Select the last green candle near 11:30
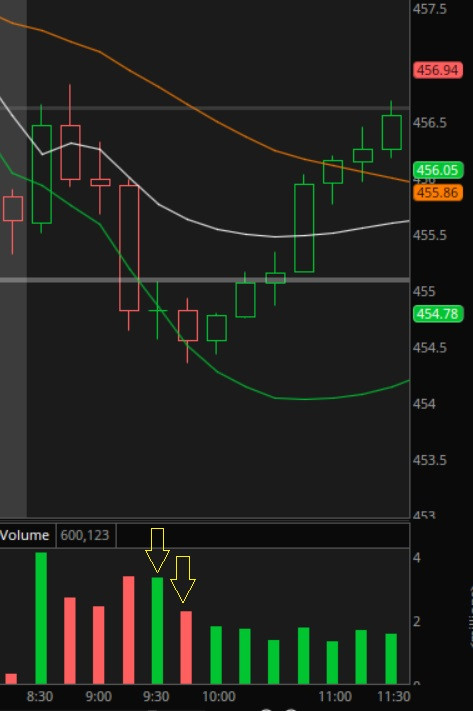The height and width of the screenshot is (711, 473). point(391,132)
